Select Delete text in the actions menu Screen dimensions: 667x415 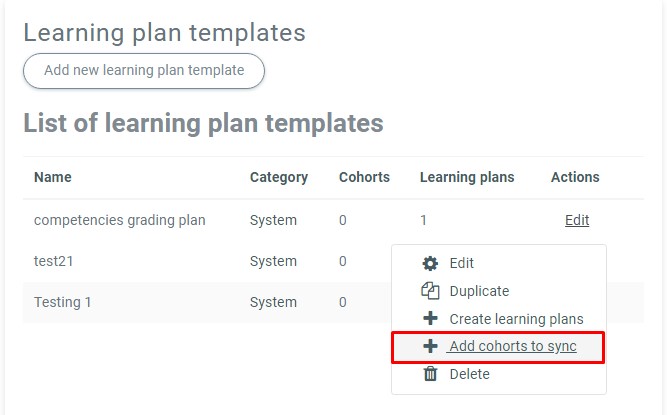click(470, 374)
